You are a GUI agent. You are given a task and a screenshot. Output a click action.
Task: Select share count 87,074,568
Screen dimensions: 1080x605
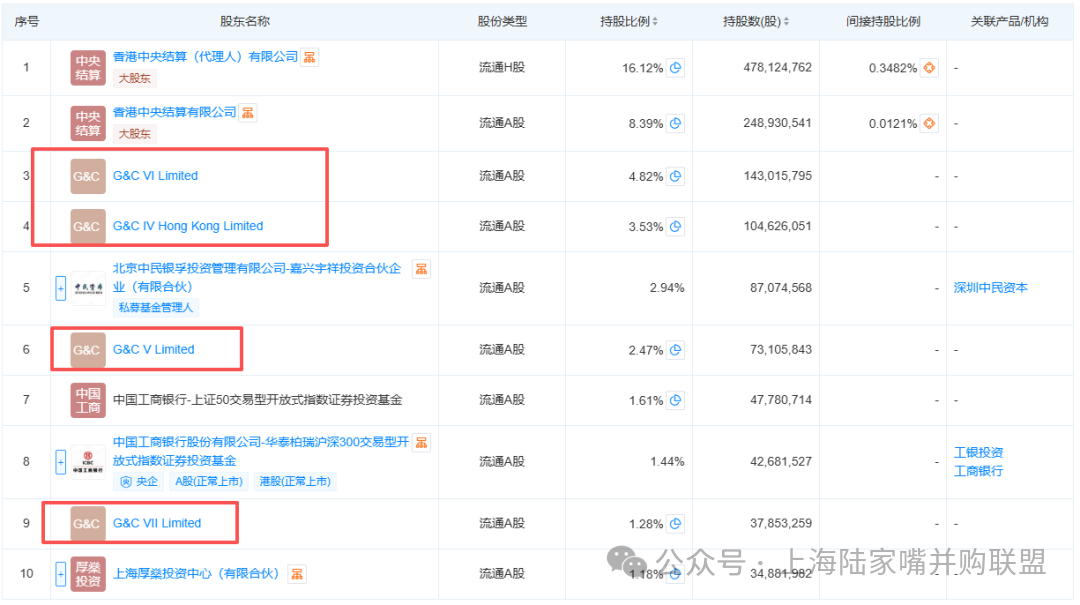(x=781, y=287)
